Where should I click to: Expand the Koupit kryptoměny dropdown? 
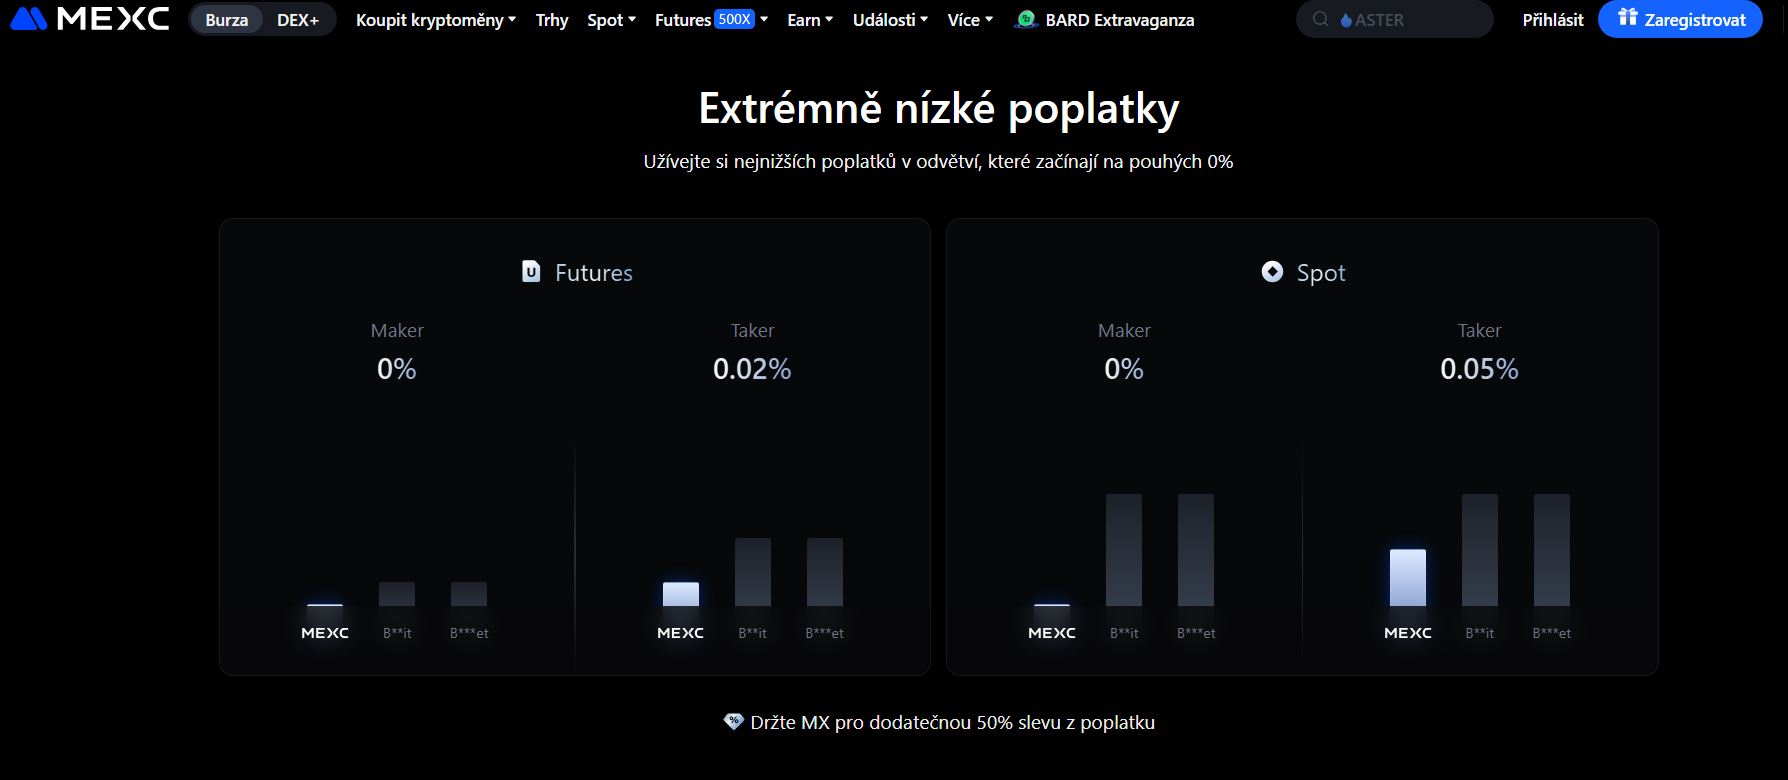436,19
